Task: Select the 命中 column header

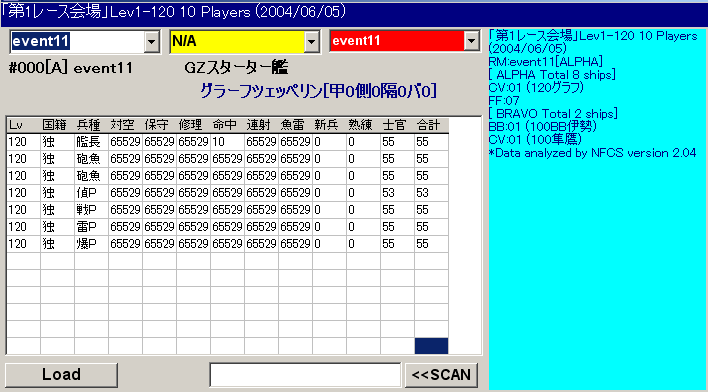Action: 228,125
